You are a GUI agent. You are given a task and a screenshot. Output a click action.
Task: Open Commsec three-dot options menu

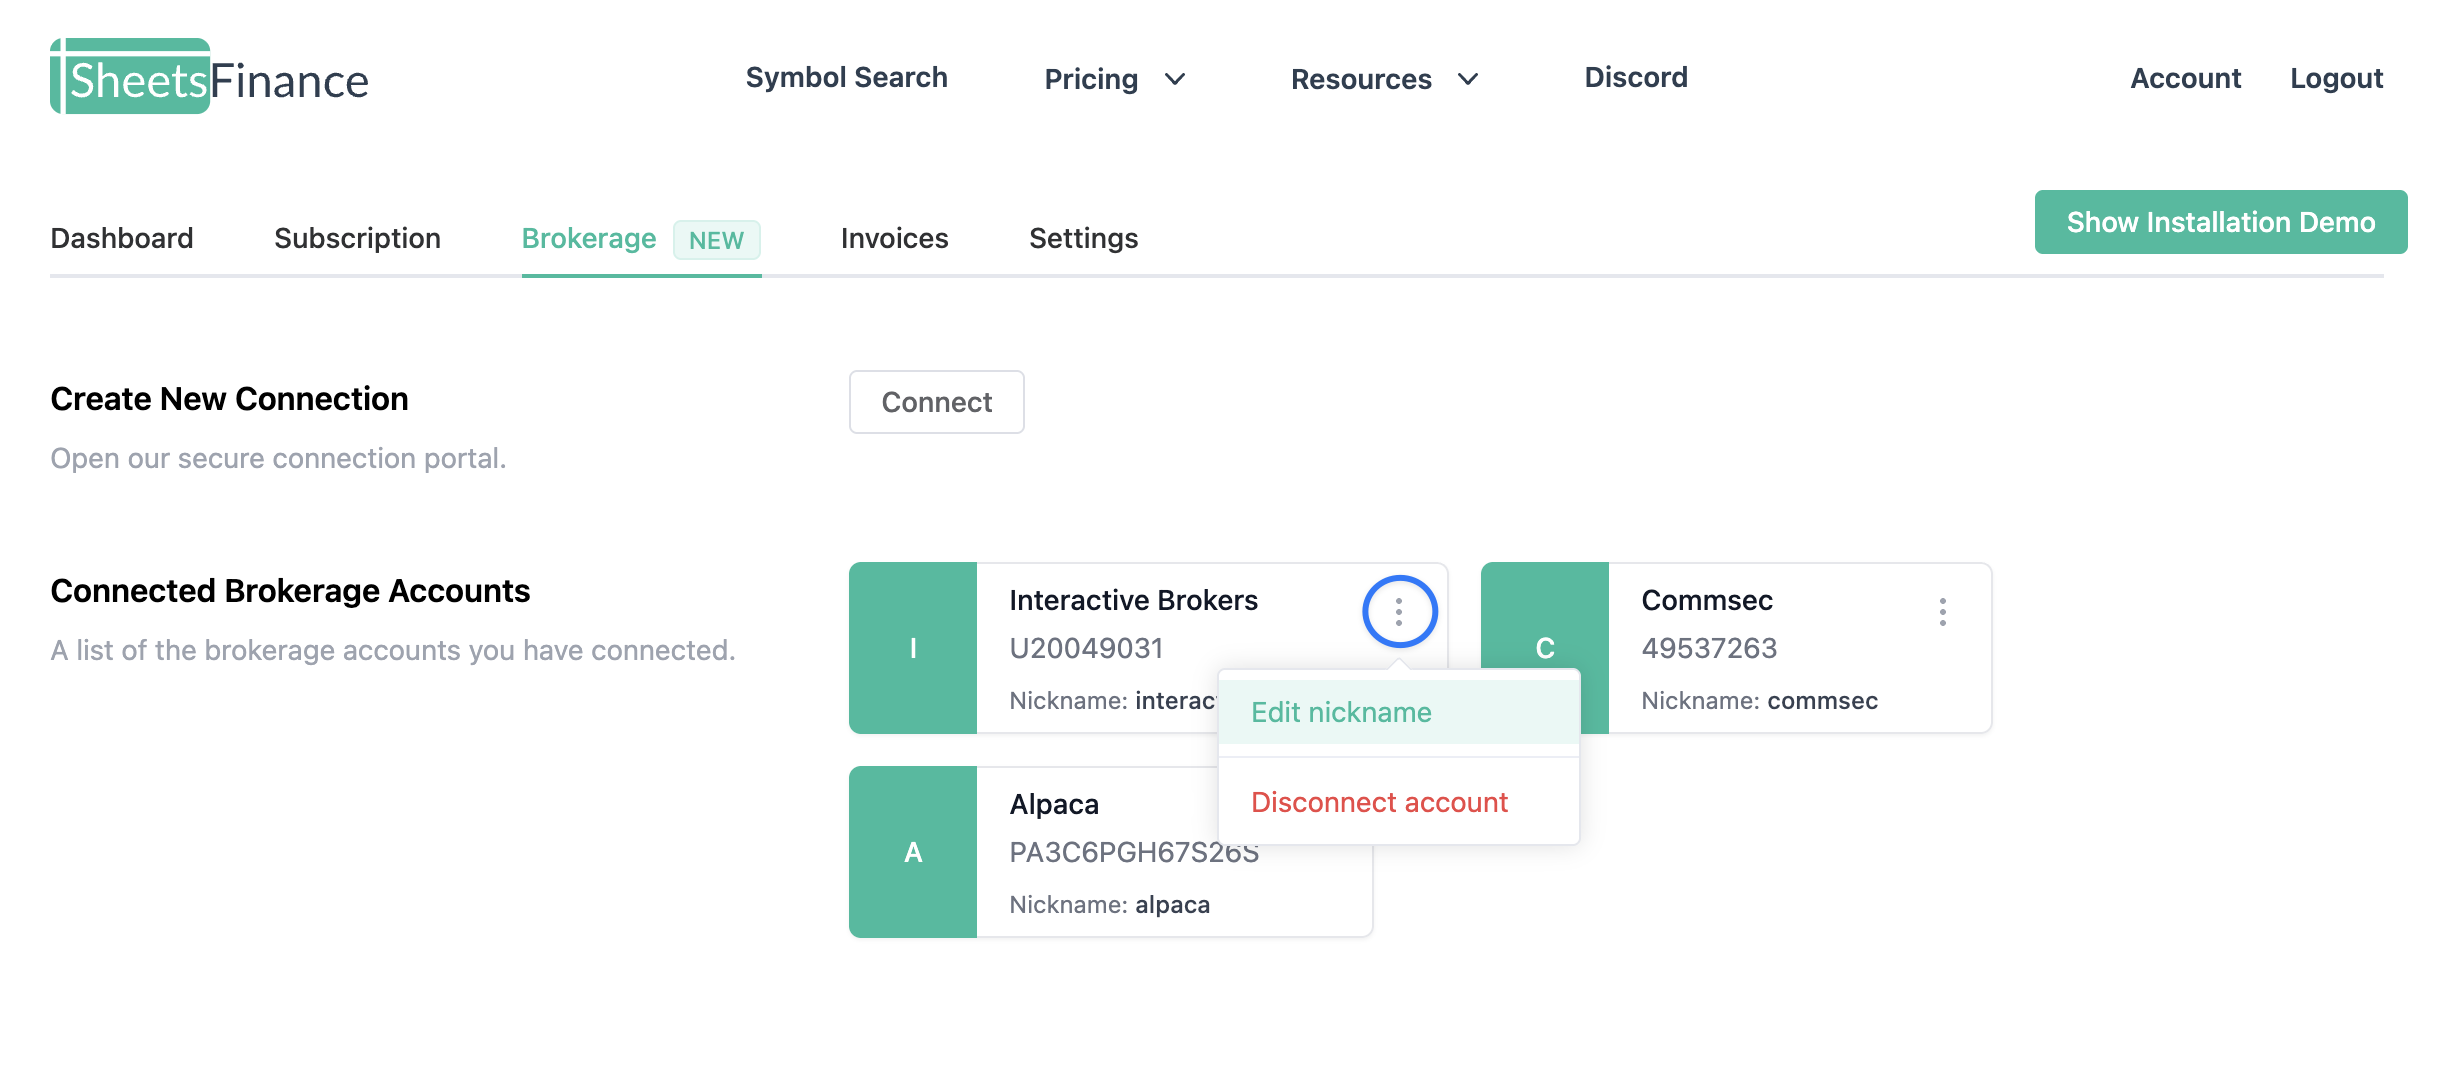point(1942,611)
